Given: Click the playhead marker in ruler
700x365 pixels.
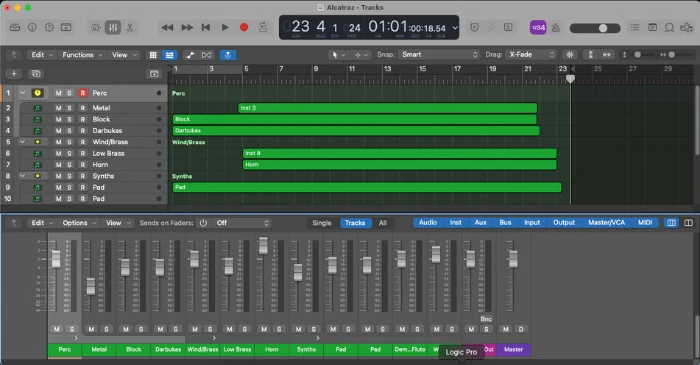Looking at the screenshot, I should [x=570, y=79].
